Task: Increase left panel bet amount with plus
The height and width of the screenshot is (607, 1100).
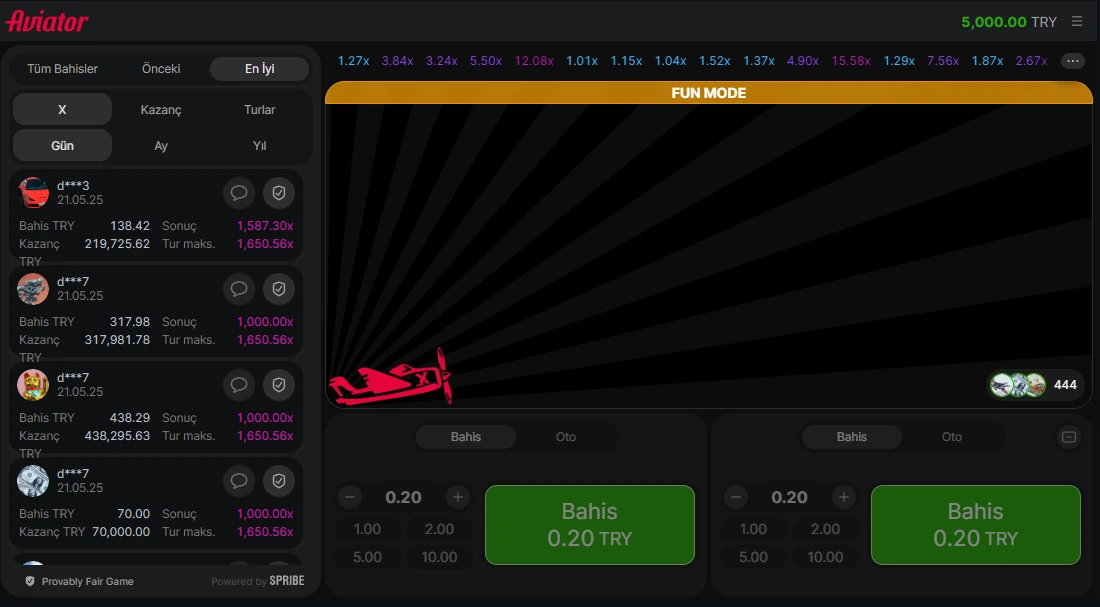Action: coord(457,498)
